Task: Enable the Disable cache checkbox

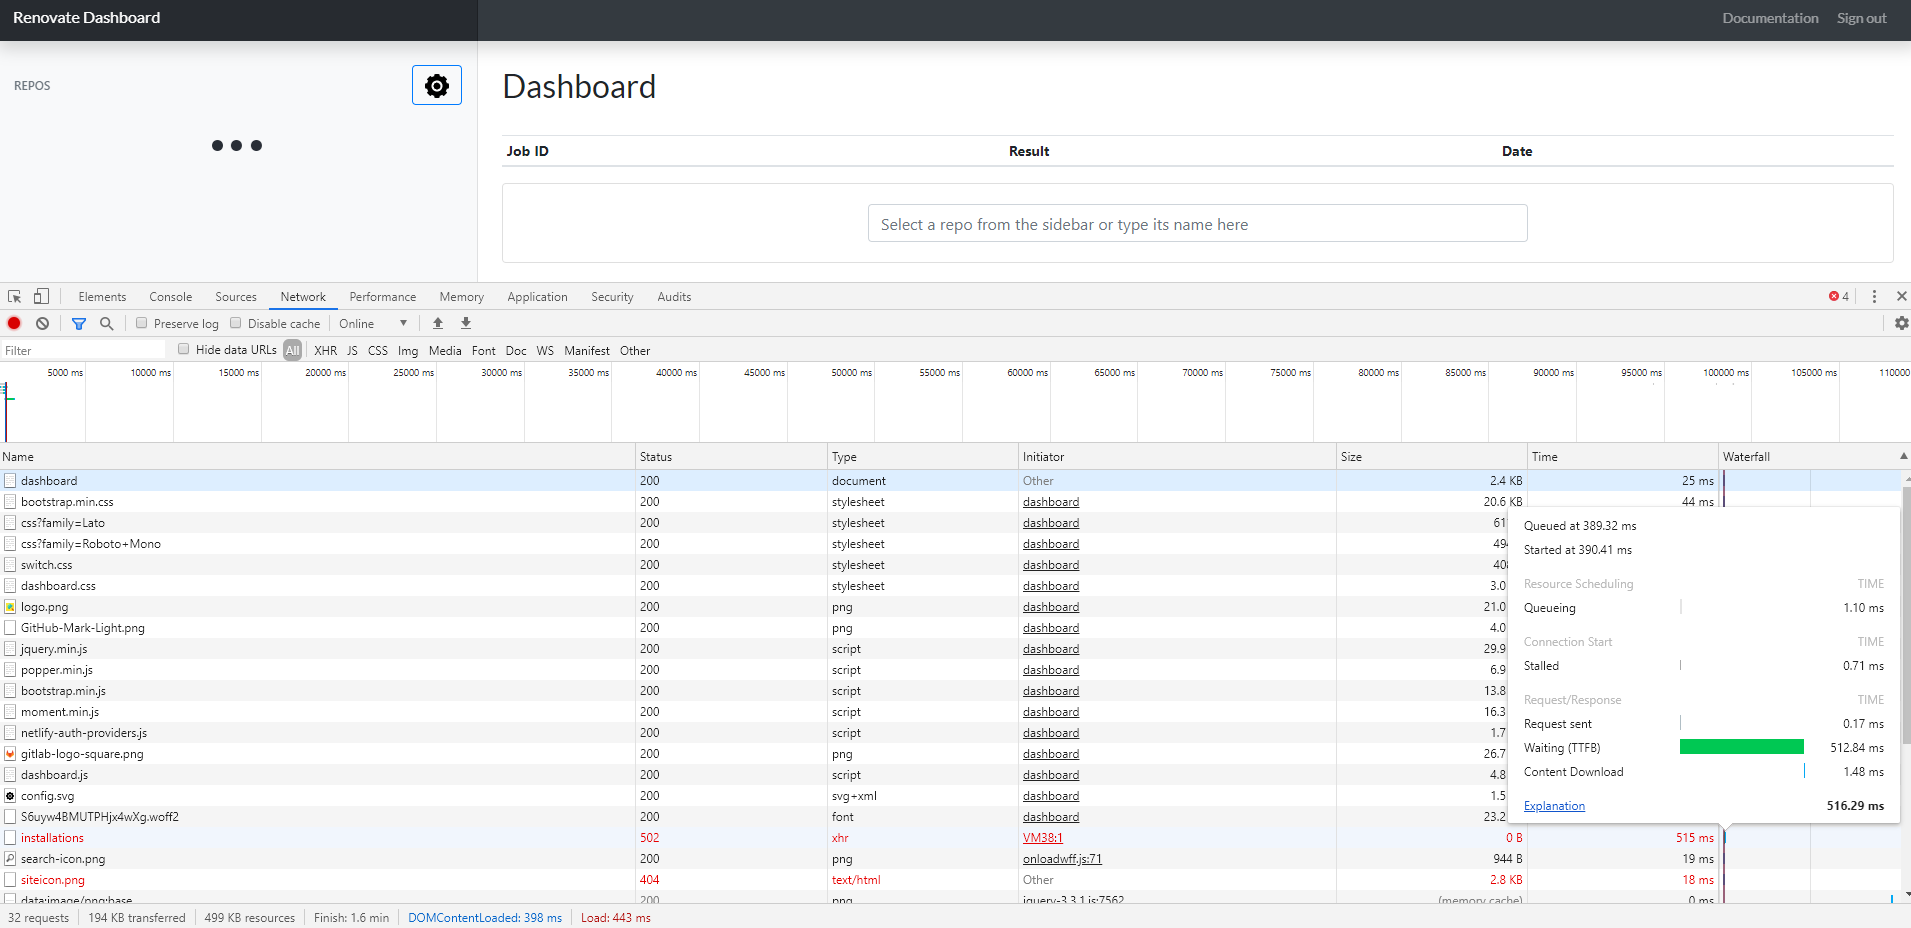Action: (236, 323)
